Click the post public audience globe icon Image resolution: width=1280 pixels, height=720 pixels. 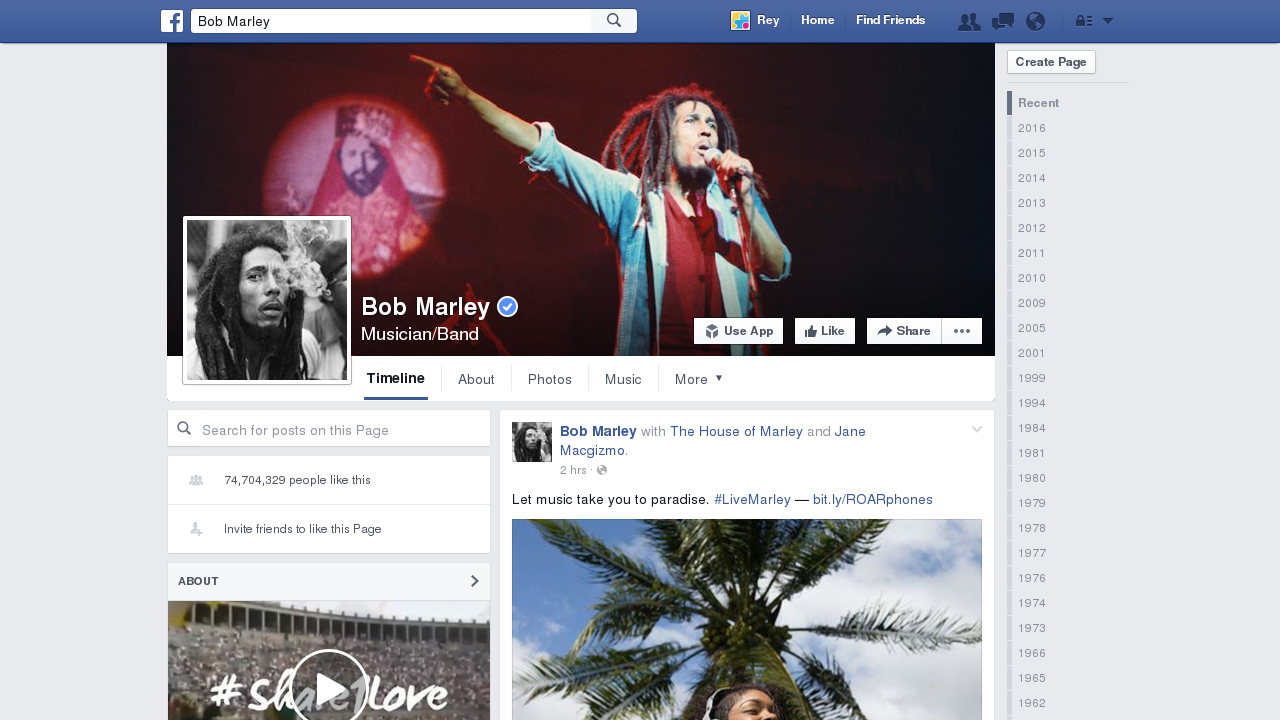(x=602, y=470)
